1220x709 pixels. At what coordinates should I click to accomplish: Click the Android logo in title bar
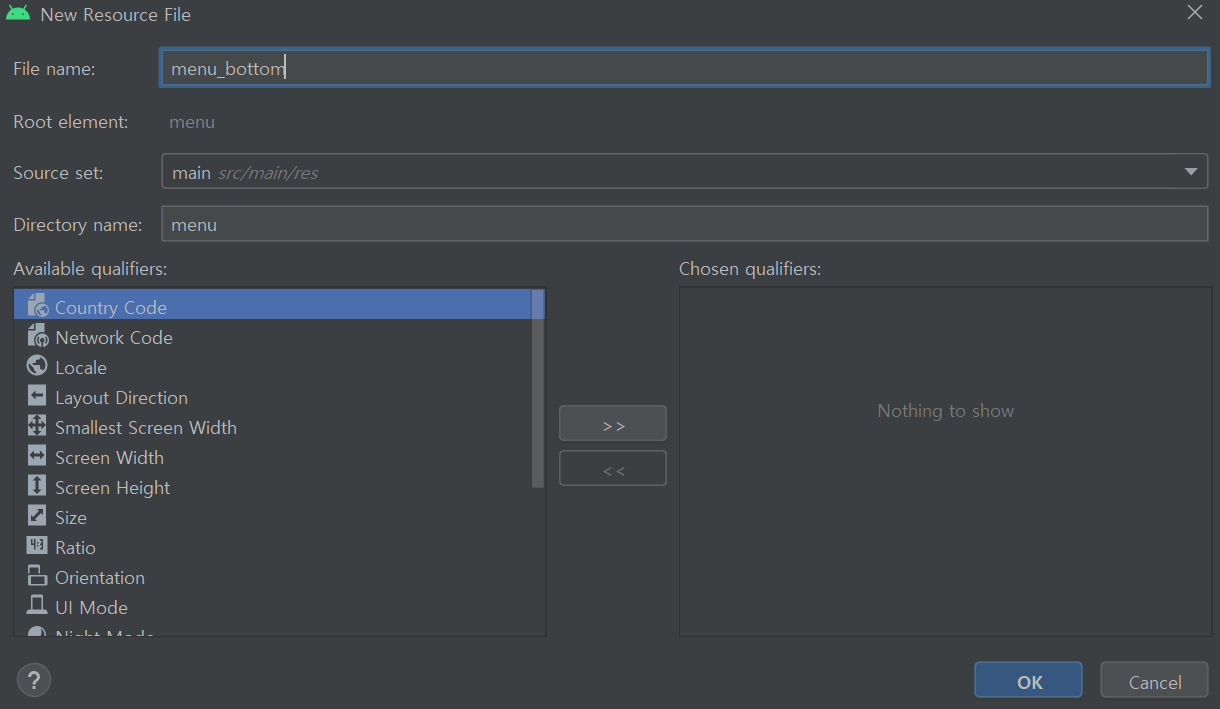click(x=18, y=14)
